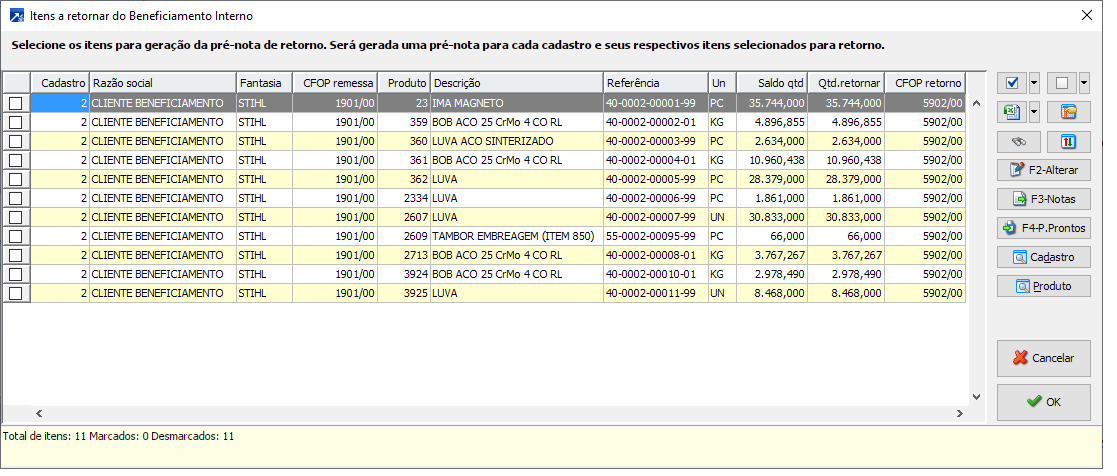The width and height of the screenshot is (1117, 476).
Task: Click the Excel export icon button
Action: [x=1011, y=112]
